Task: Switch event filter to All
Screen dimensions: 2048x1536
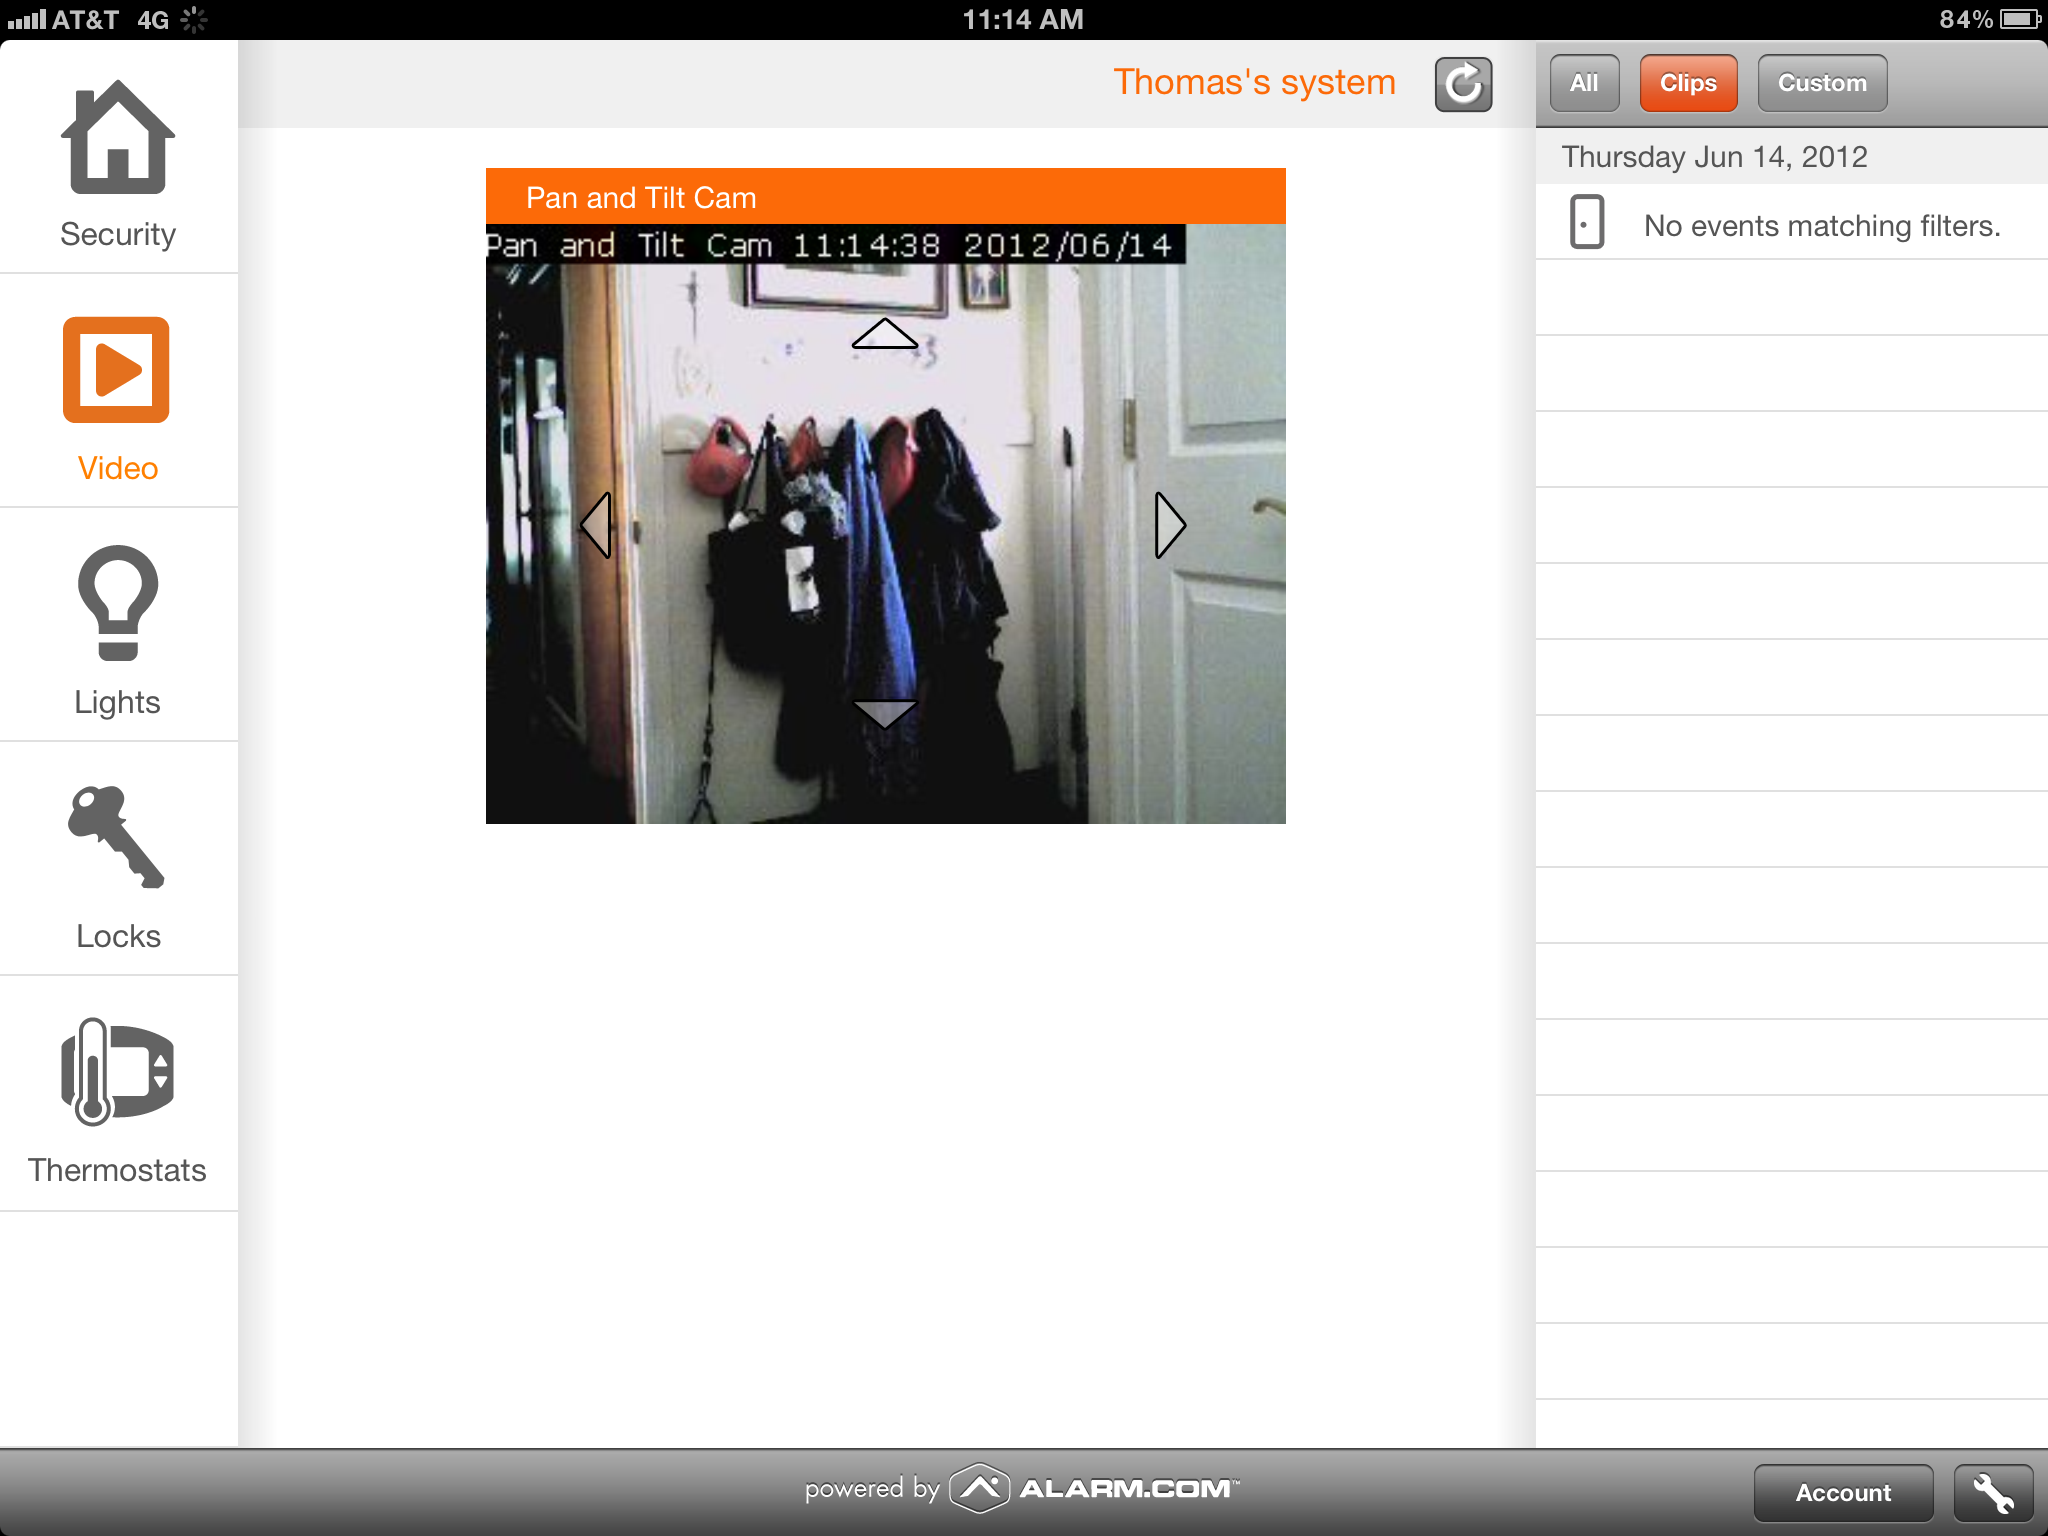Action: point(1584,83)
